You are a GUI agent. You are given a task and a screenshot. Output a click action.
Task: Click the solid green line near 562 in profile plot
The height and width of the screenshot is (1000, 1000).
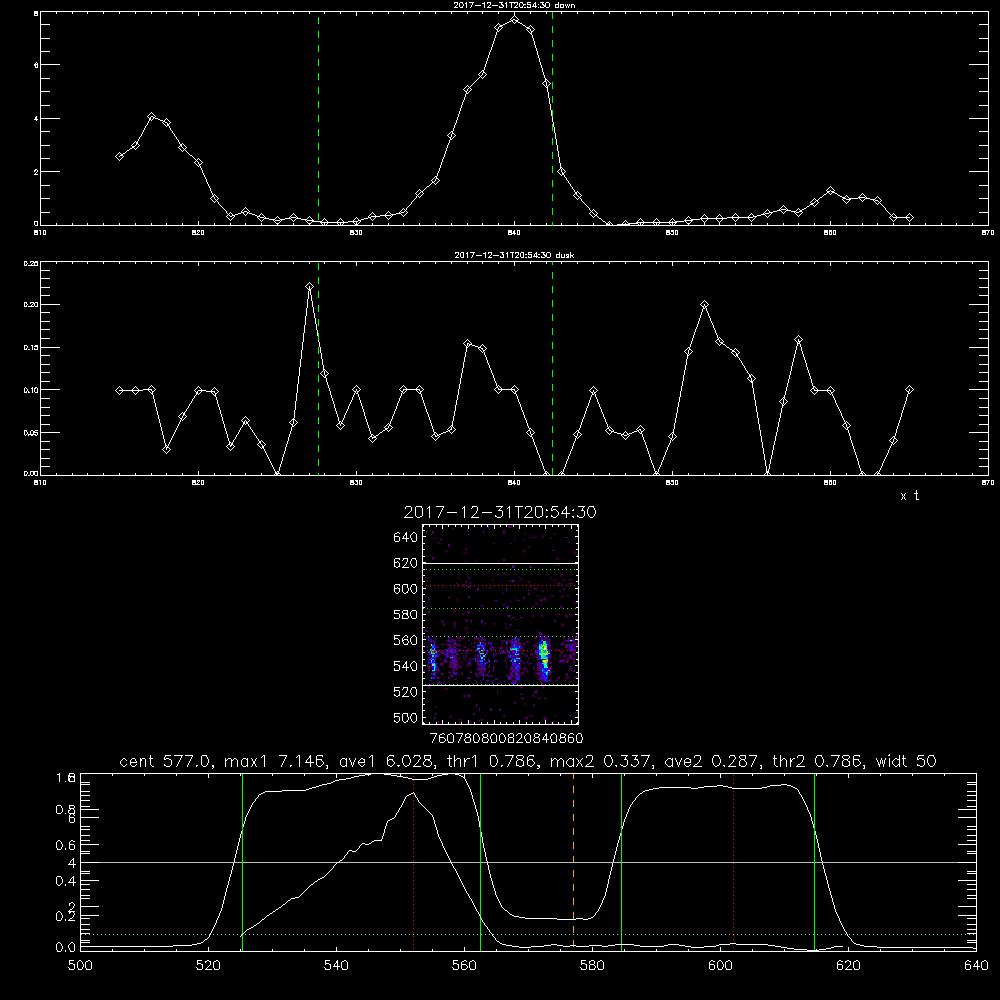coord(480,861)
